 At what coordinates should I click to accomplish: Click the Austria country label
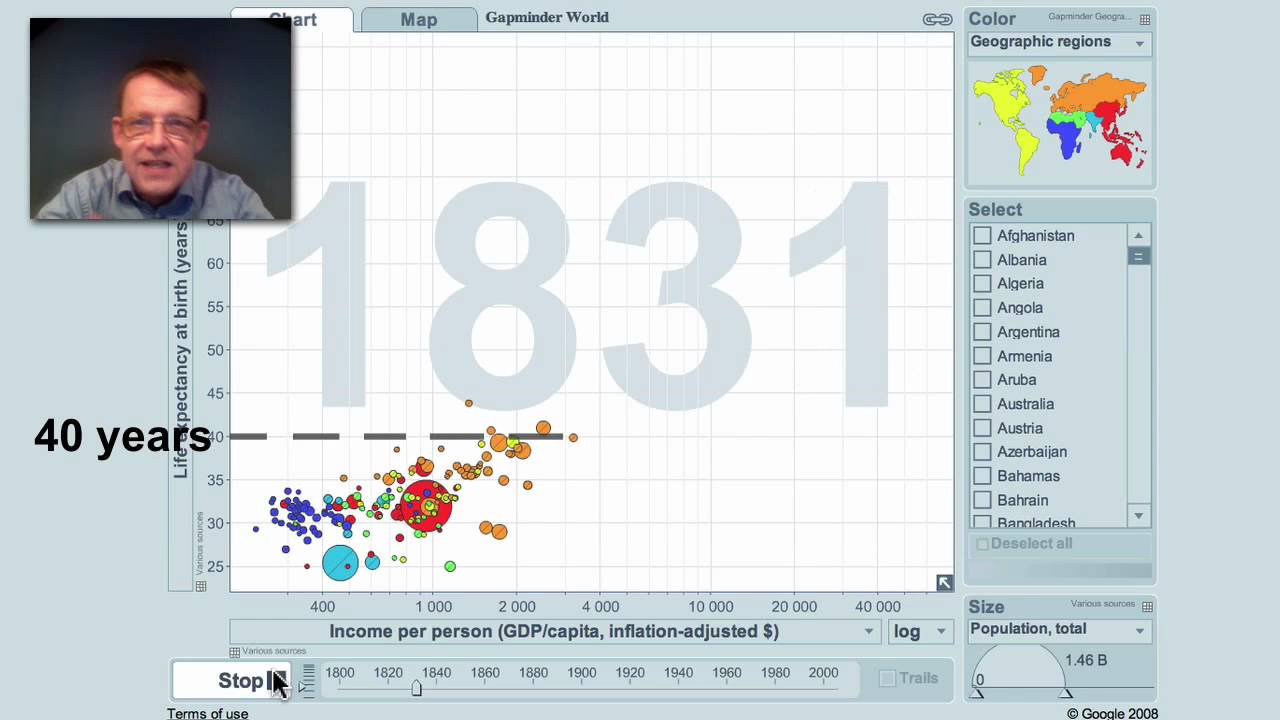1020,428
